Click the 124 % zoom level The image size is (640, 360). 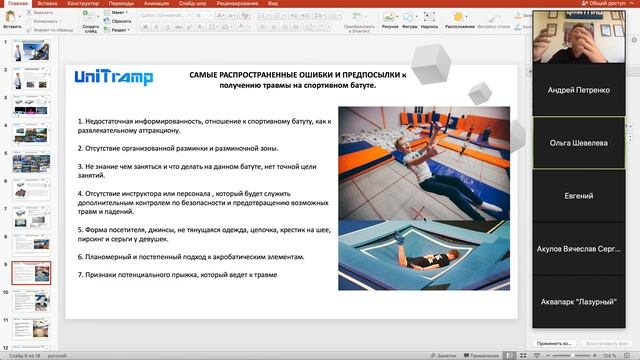[609, 356]
